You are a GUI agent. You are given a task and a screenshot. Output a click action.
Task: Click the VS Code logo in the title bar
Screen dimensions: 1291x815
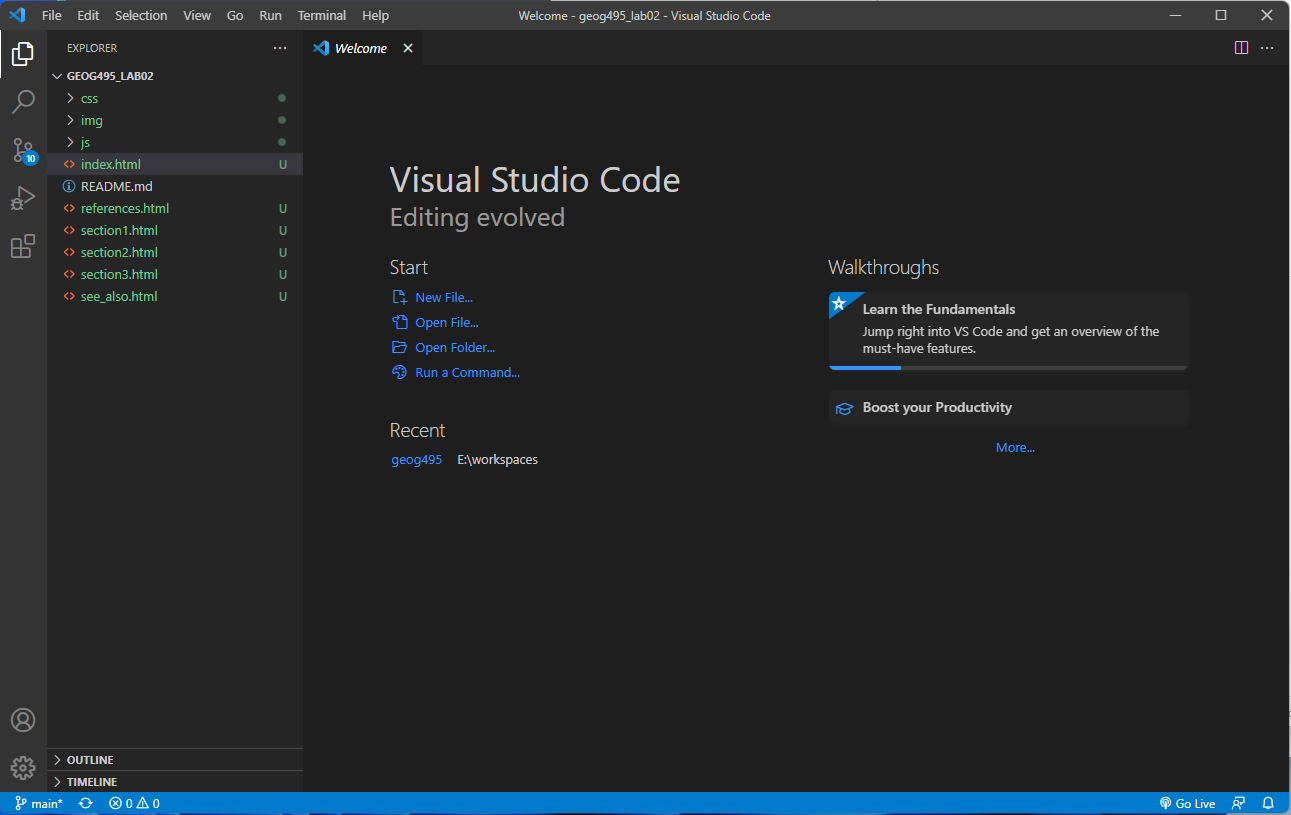[17, 15]
